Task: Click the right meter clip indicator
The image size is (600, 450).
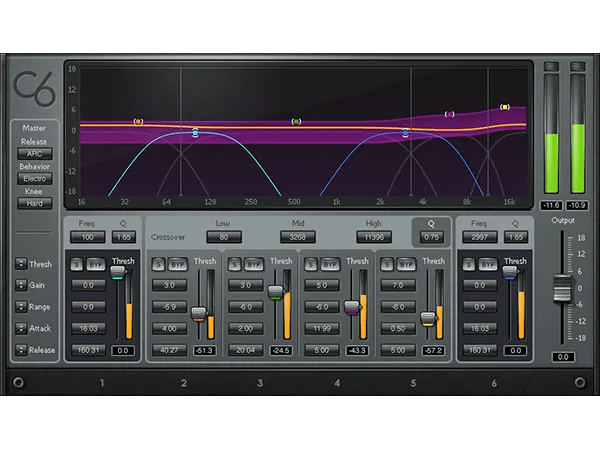Action: (x=577, y=66)
